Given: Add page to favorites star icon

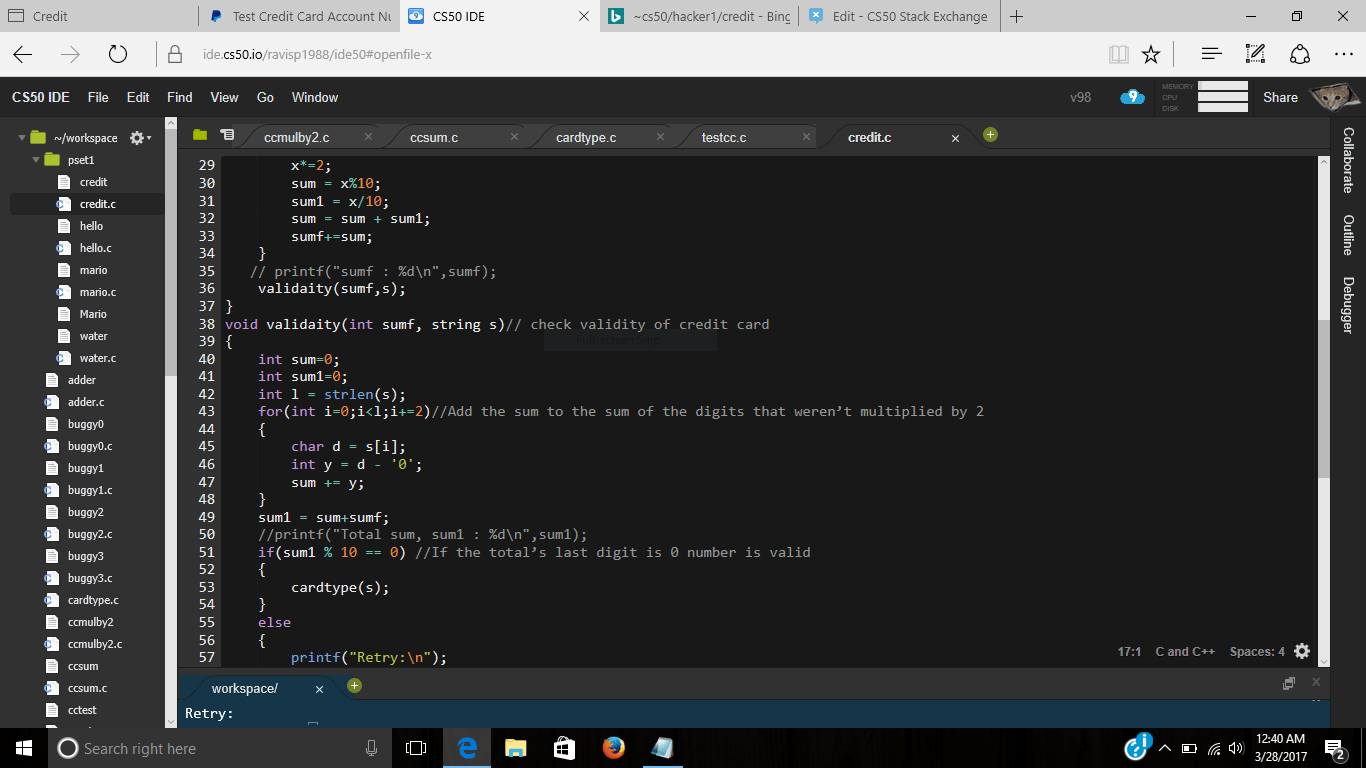Looking at the screenshot, I should pos(1151,54).
